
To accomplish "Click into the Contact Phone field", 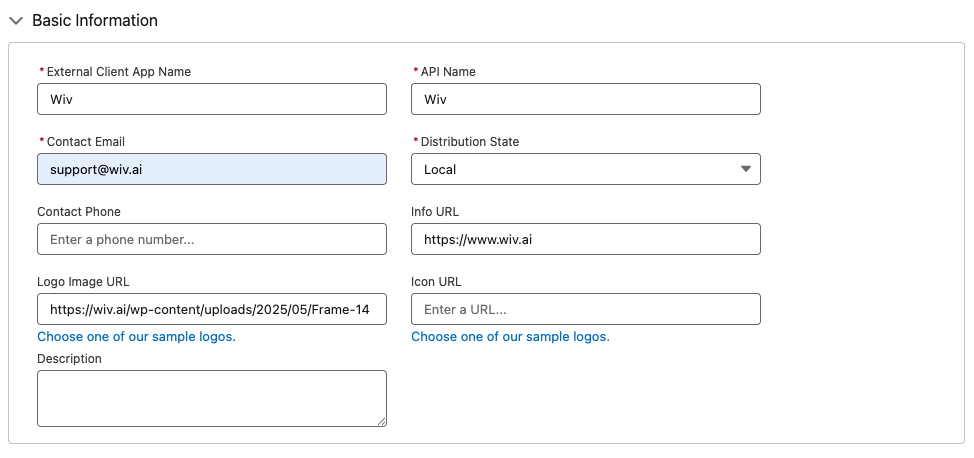I will tap(211, 239).
